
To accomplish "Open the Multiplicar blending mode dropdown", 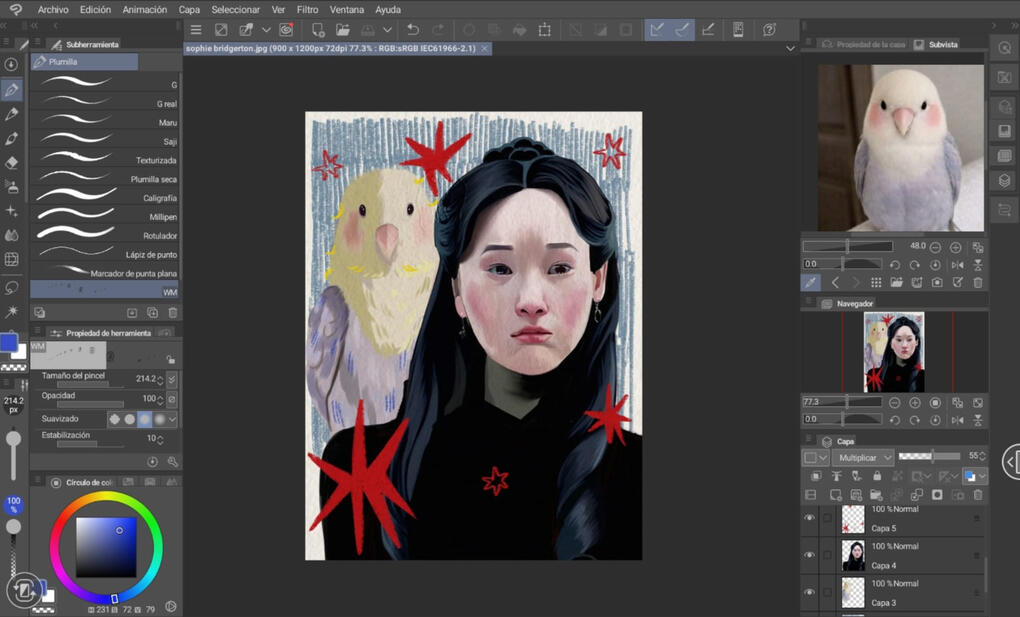I will tap(864, 457).
